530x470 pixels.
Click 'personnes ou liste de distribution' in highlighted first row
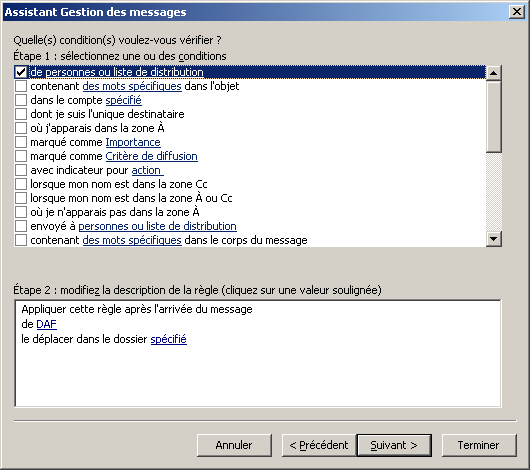coord(124,72)
